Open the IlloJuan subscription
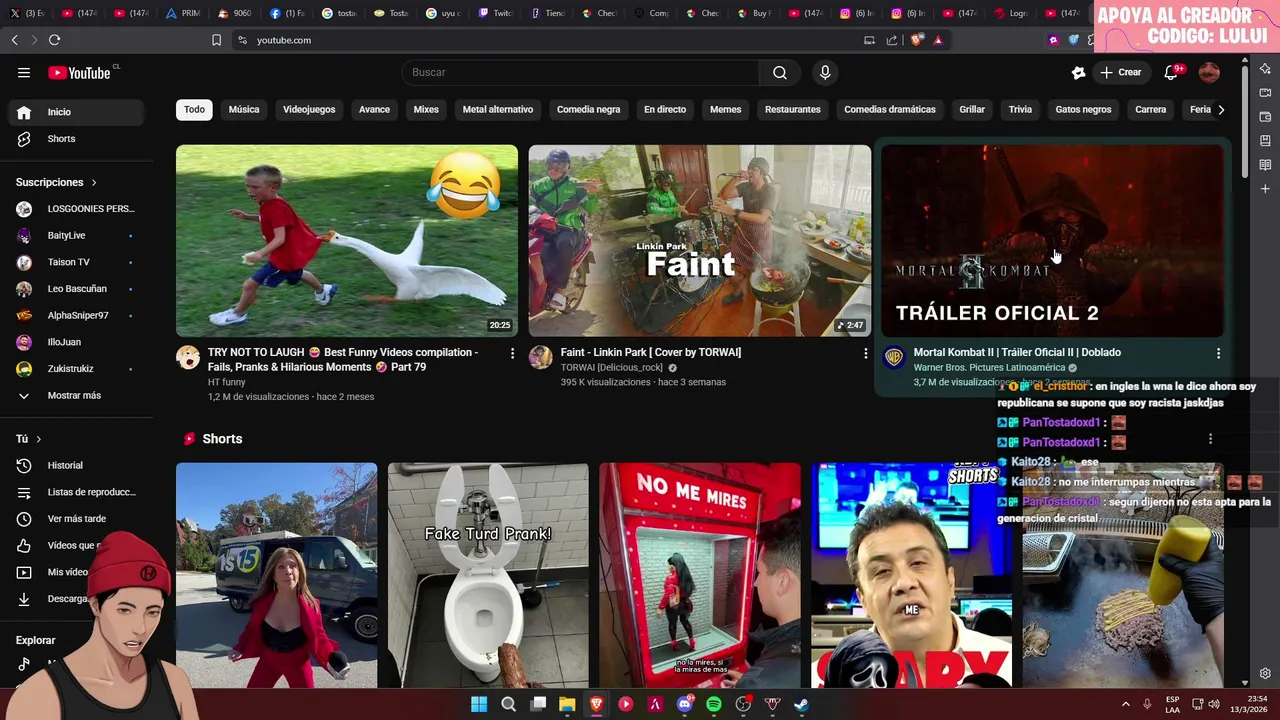Image resolution: width=1280 pixels, height=720 pixels. pyautogui.click(x=75, y=342)
